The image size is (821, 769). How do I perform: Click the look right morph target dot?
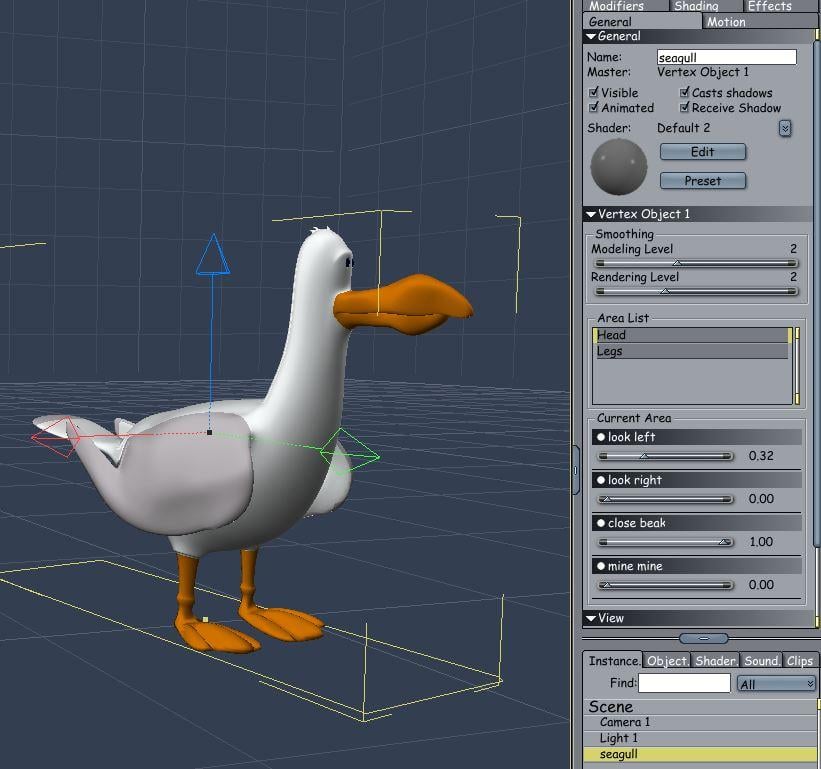pyautogui.click(x=601, y=480)
